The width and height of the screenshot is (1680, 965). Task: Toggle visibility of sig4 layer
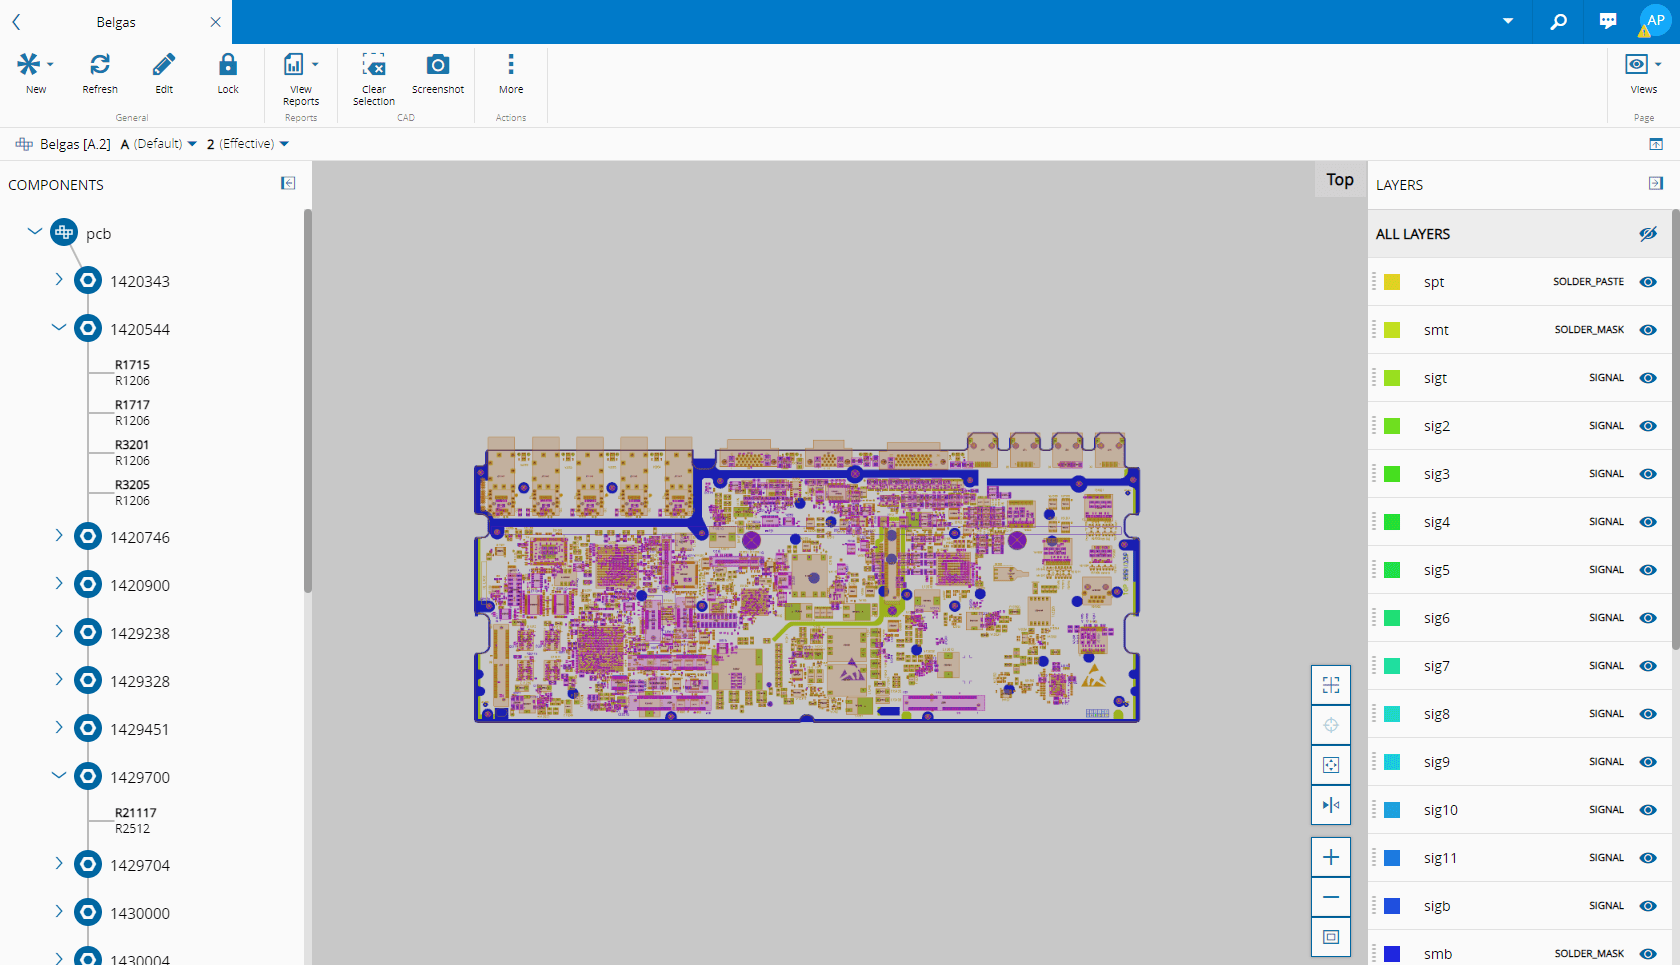(x=1648, y=522)
